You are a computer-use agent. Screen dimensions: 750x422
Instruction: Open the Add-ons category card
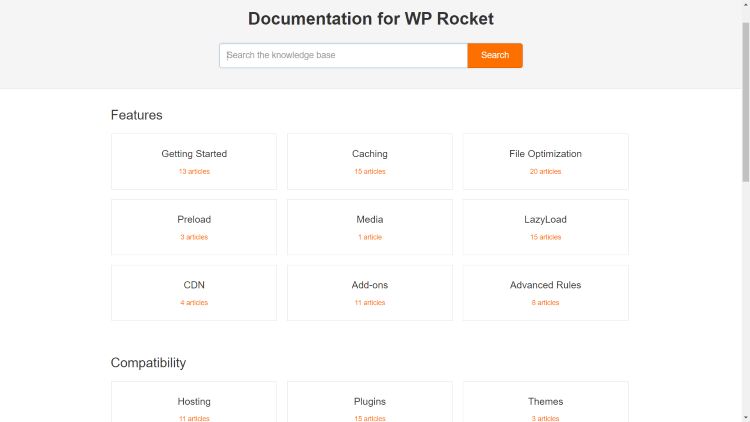pos(370,293)
